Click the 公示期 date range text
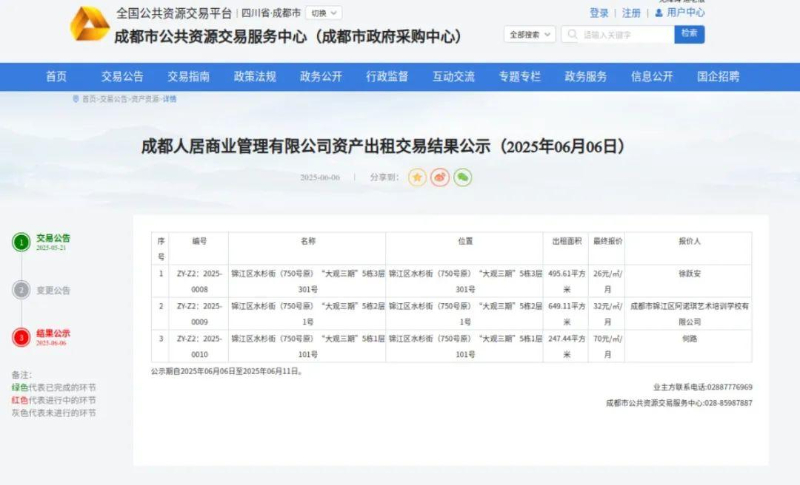 228,371
